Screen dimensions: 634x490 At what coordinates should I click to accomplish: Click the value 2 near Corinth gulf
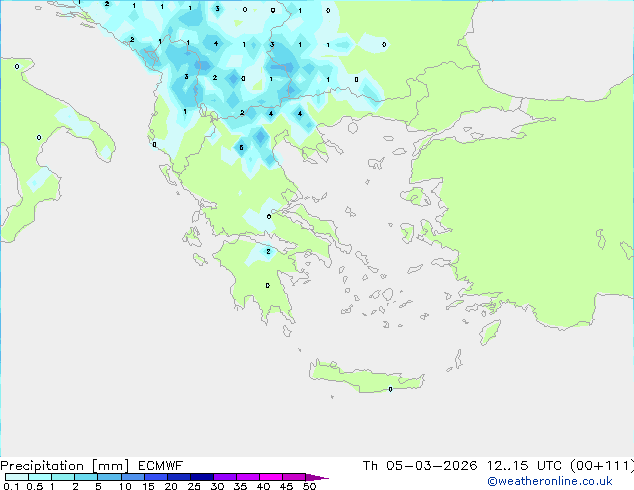point(268,251)
